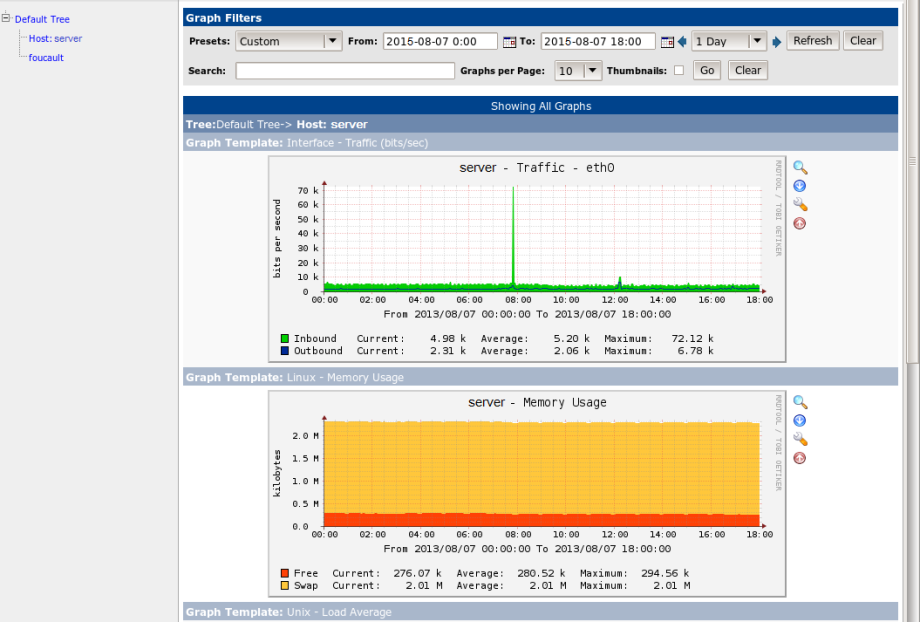Image resolution: width=920 pixels, height=622 pixels.
Task: Click the Showing All Graphs header
Action: click(540, 106)
